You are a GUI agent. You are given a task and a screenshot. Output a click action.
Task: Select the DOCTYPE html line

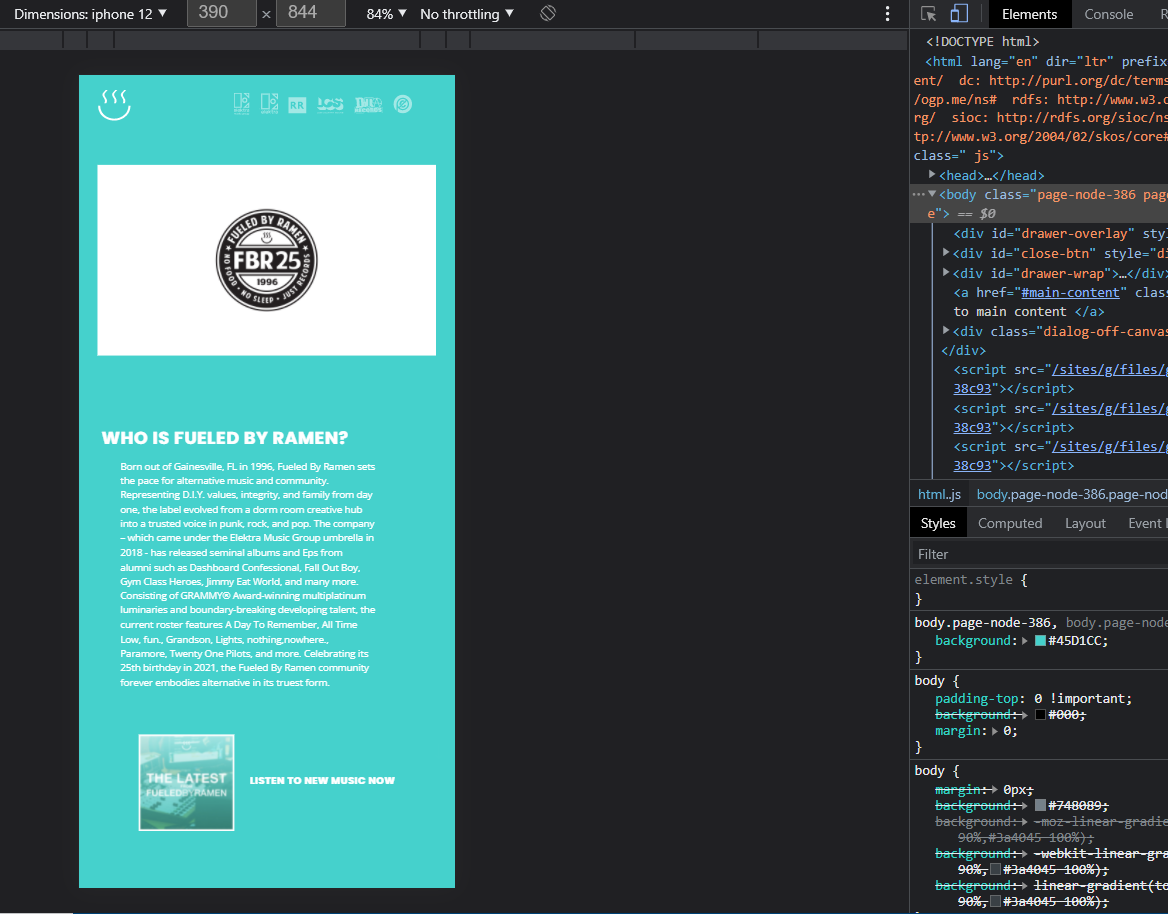tap(982, 42)
